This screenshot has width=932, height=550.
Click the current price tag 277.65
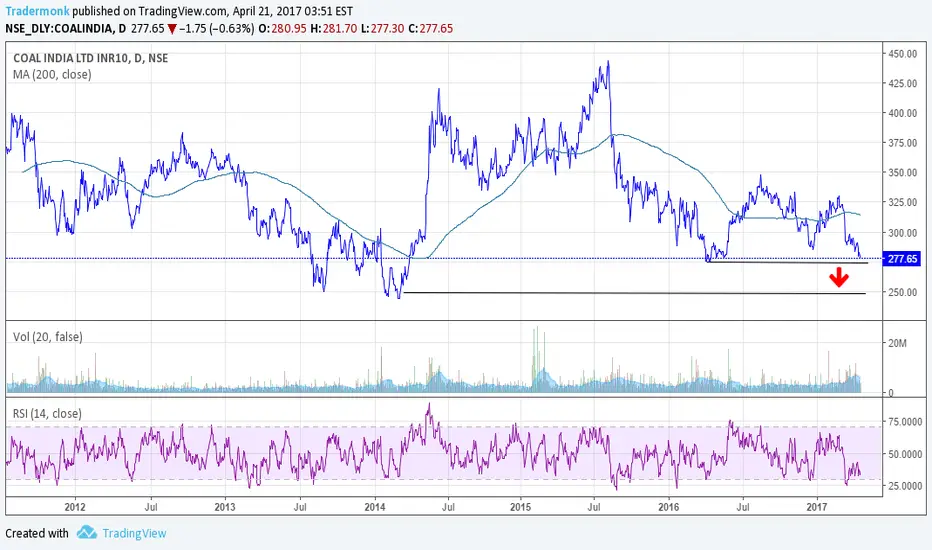902,259
